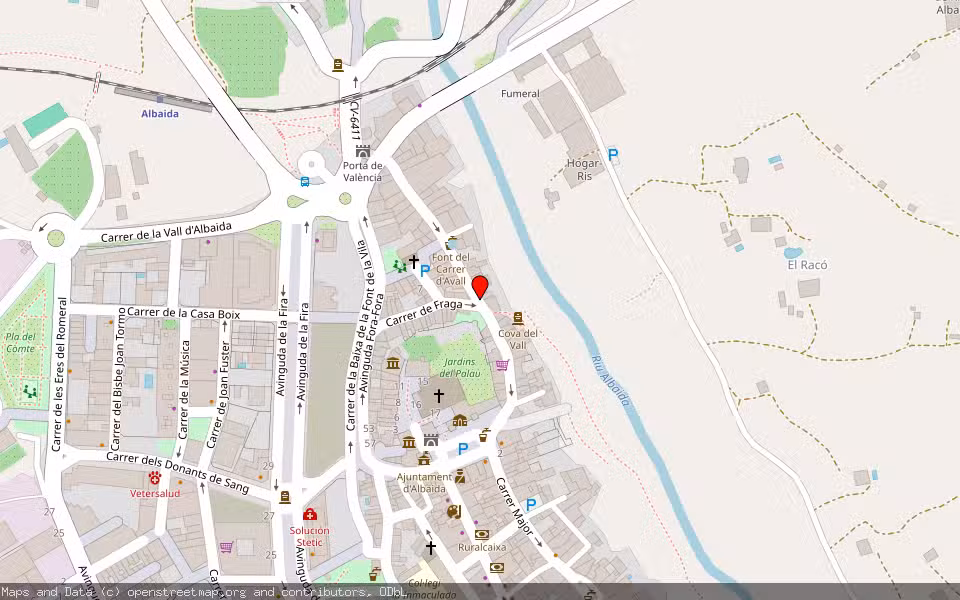The width and height of the screenshot is (960, 600).
Task: Select the Vetersalud veterinary icon
Action: tap(154, 478)
